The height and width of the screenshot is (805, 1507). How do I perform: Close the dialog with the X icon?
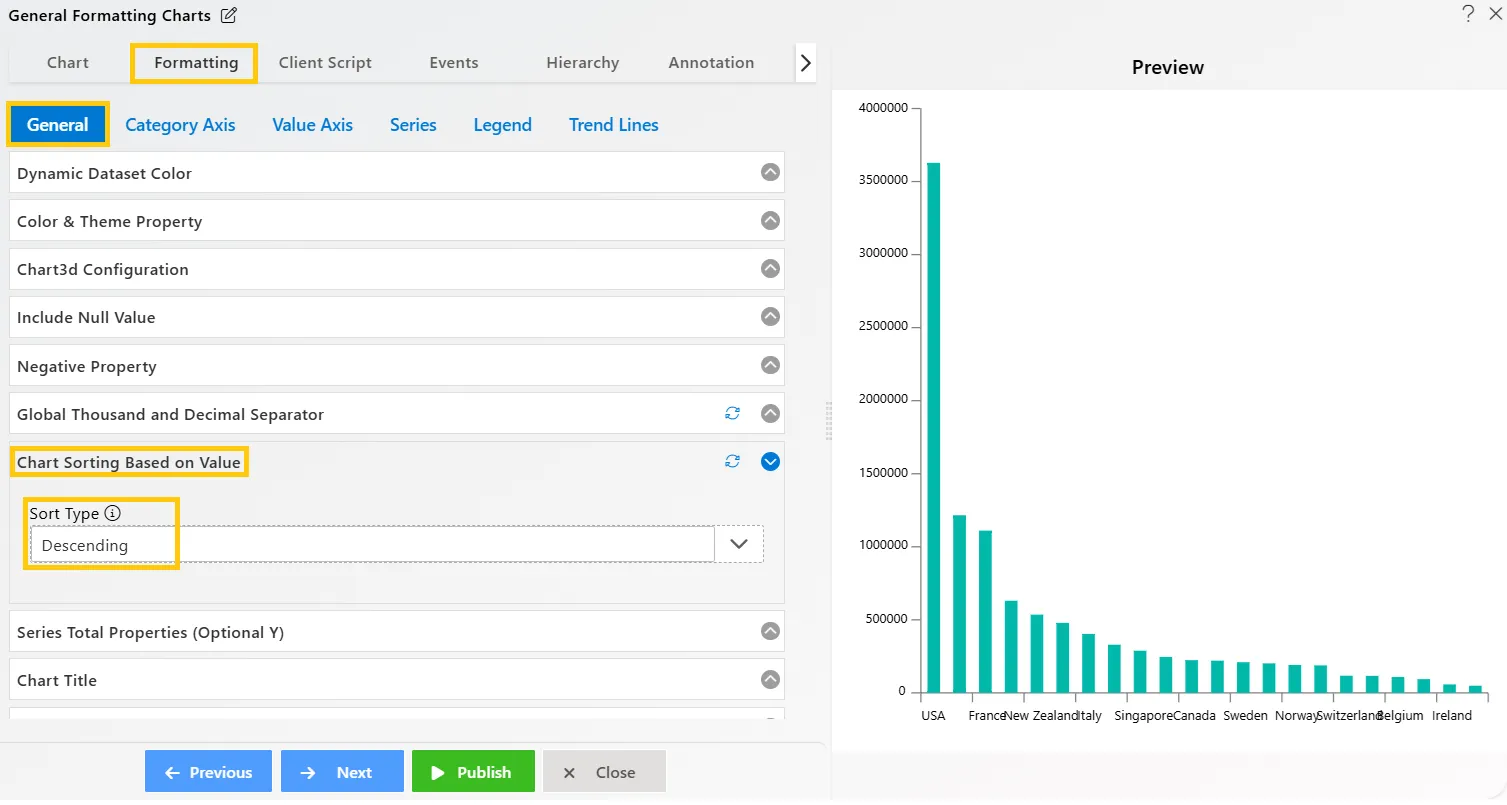coord(1495,13)
